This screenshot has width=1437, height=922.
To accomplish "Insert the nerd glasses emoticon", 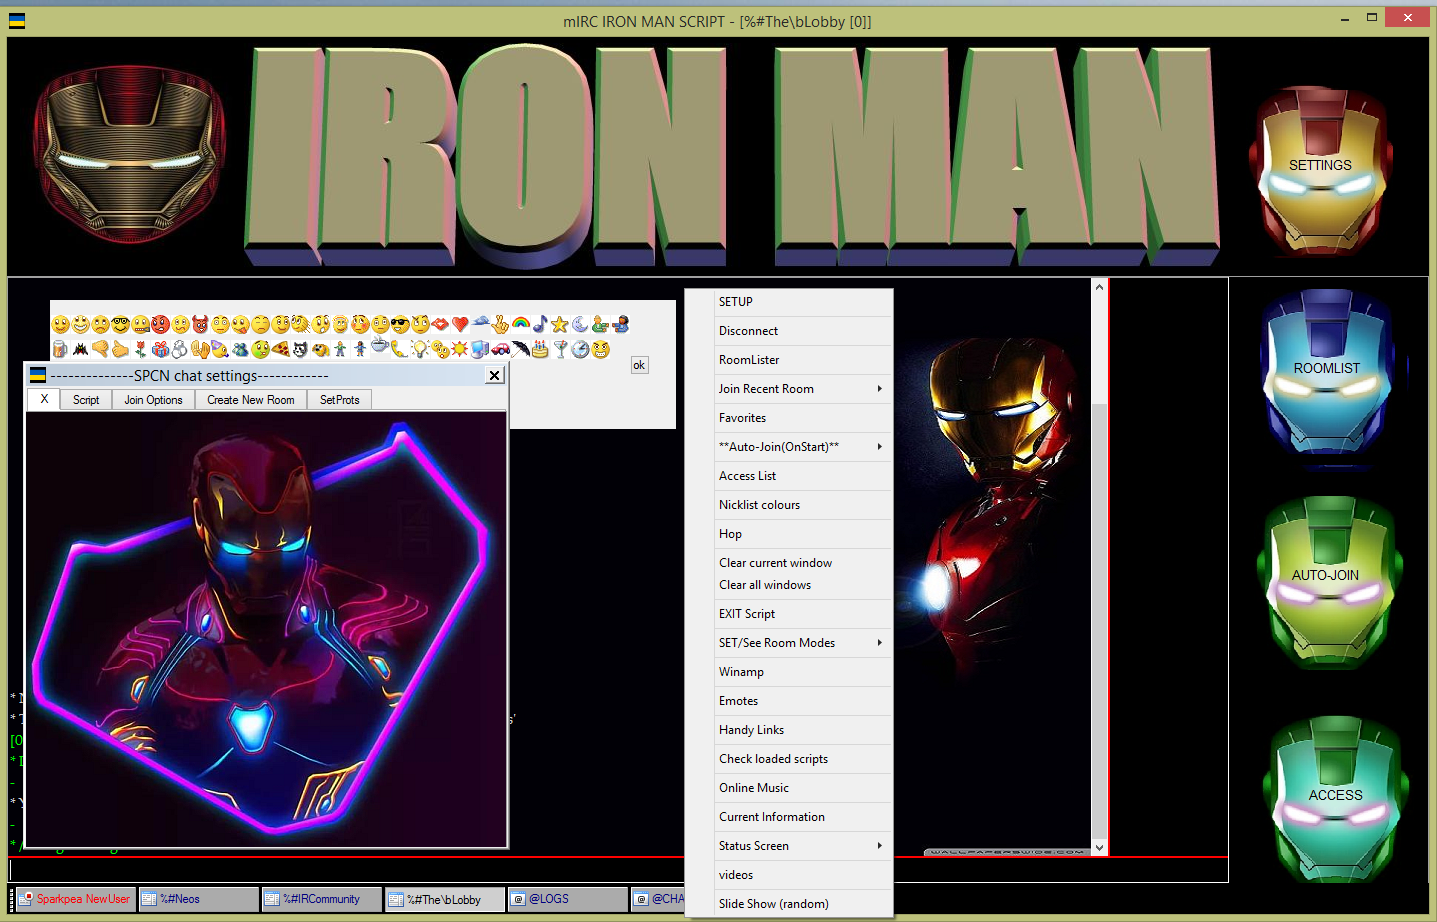I will click(x=121, y=324).
